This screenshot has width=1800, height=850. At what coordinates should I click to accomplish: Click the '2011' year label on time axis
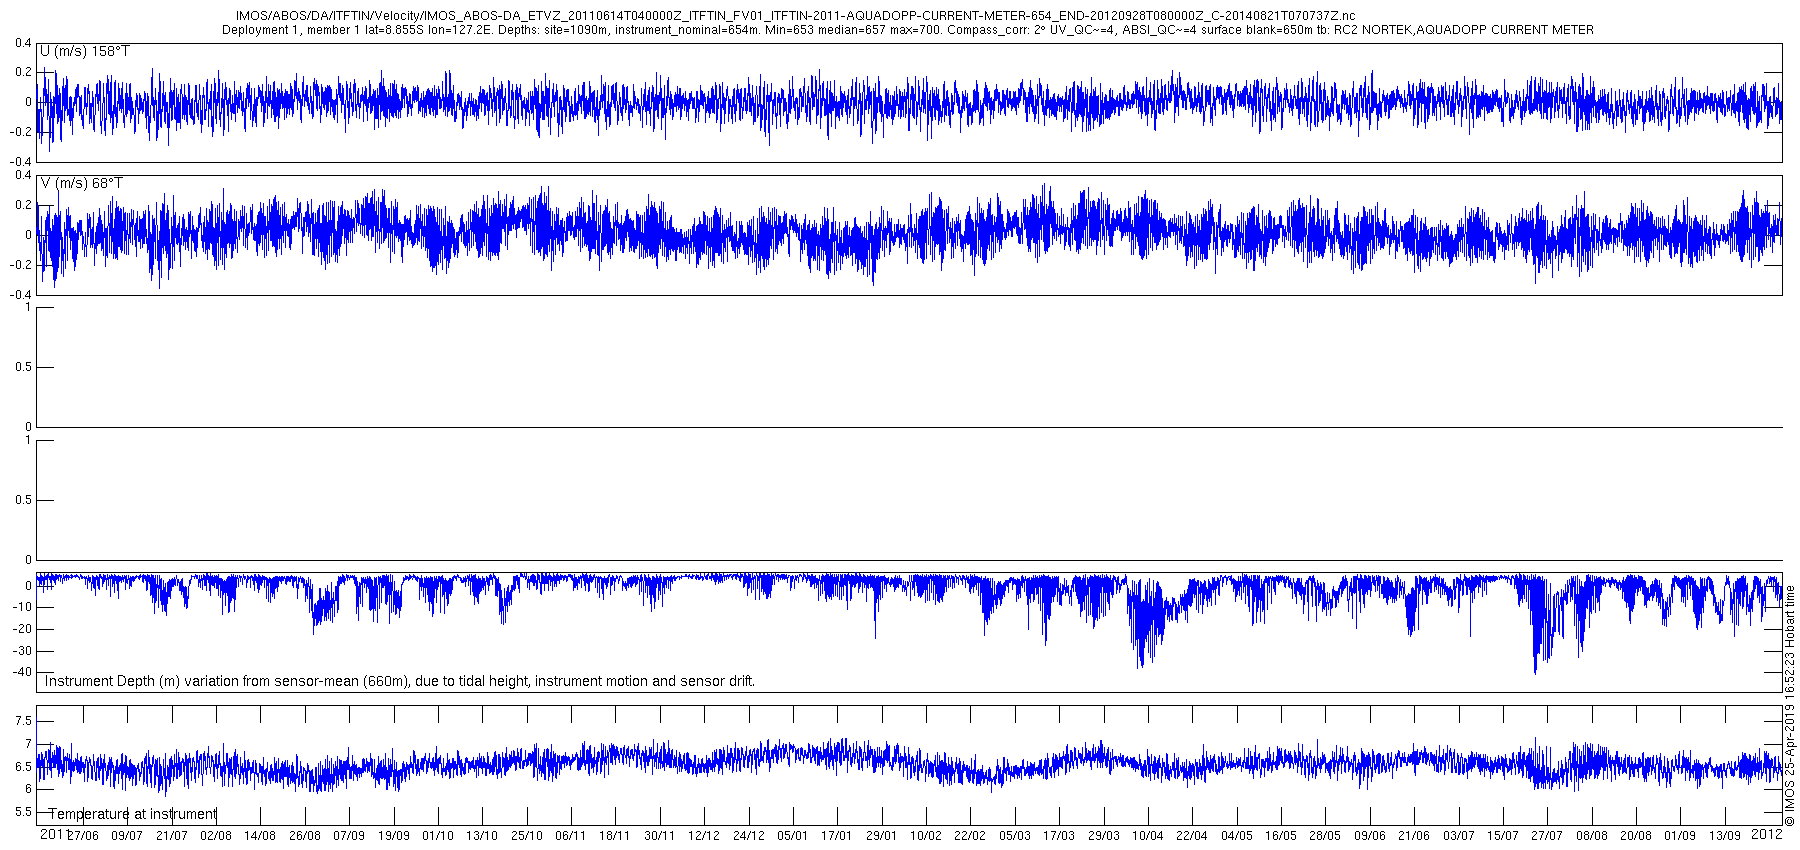click(x=54, y=834)
